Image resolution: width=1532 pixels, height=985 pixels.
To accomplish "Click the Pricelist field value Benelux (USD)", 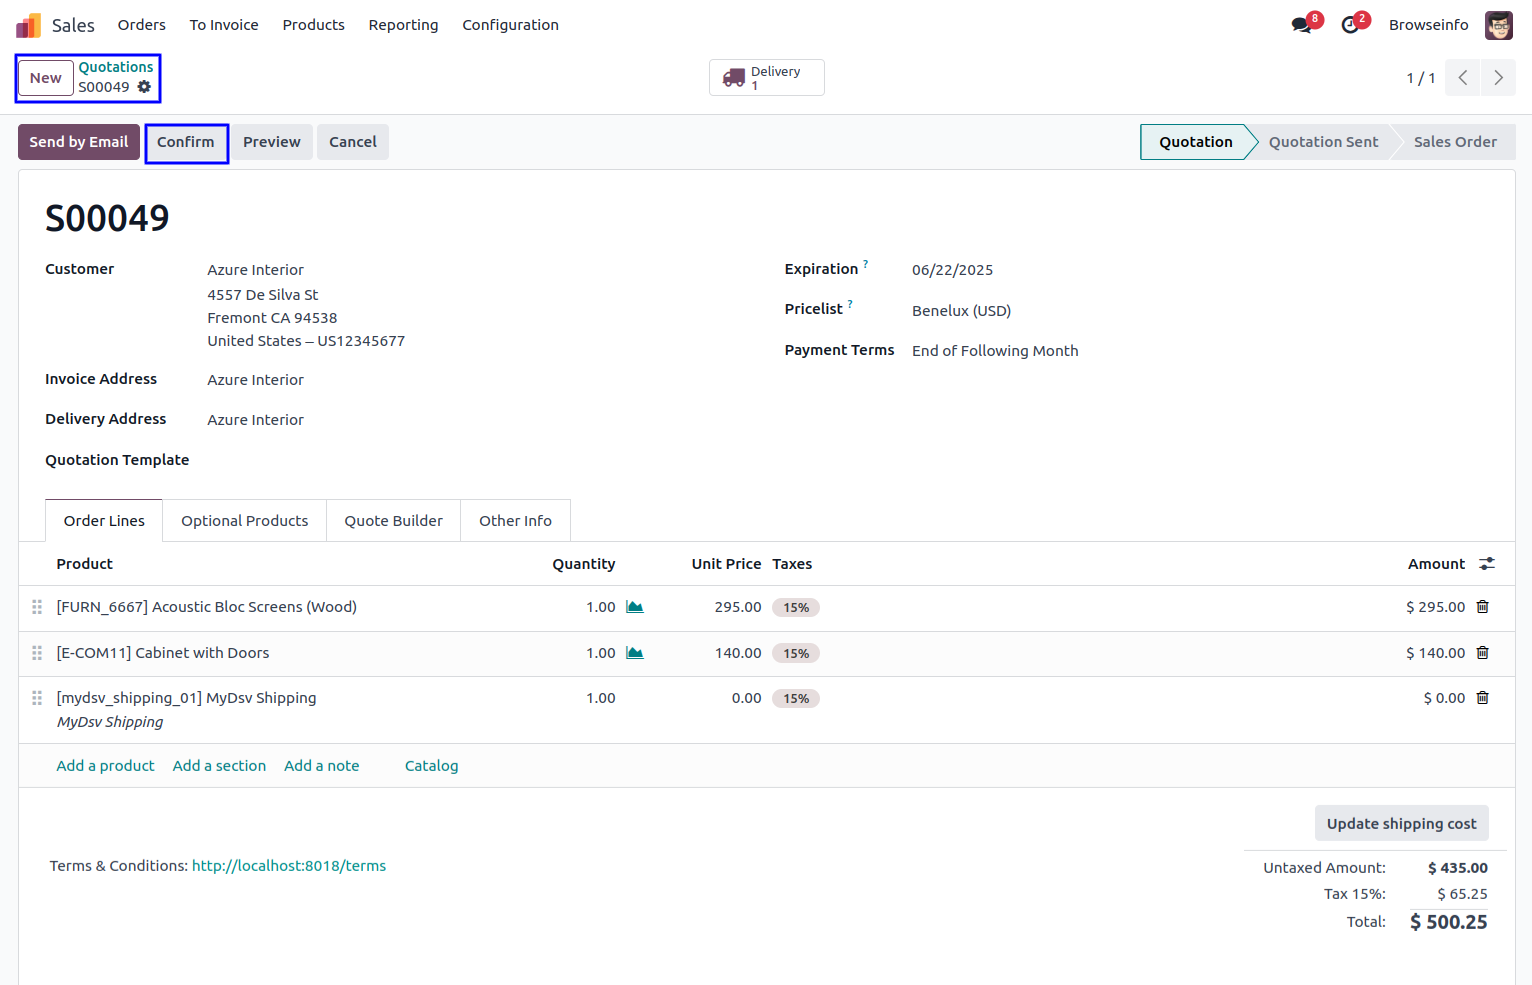I will coord(961,311).
